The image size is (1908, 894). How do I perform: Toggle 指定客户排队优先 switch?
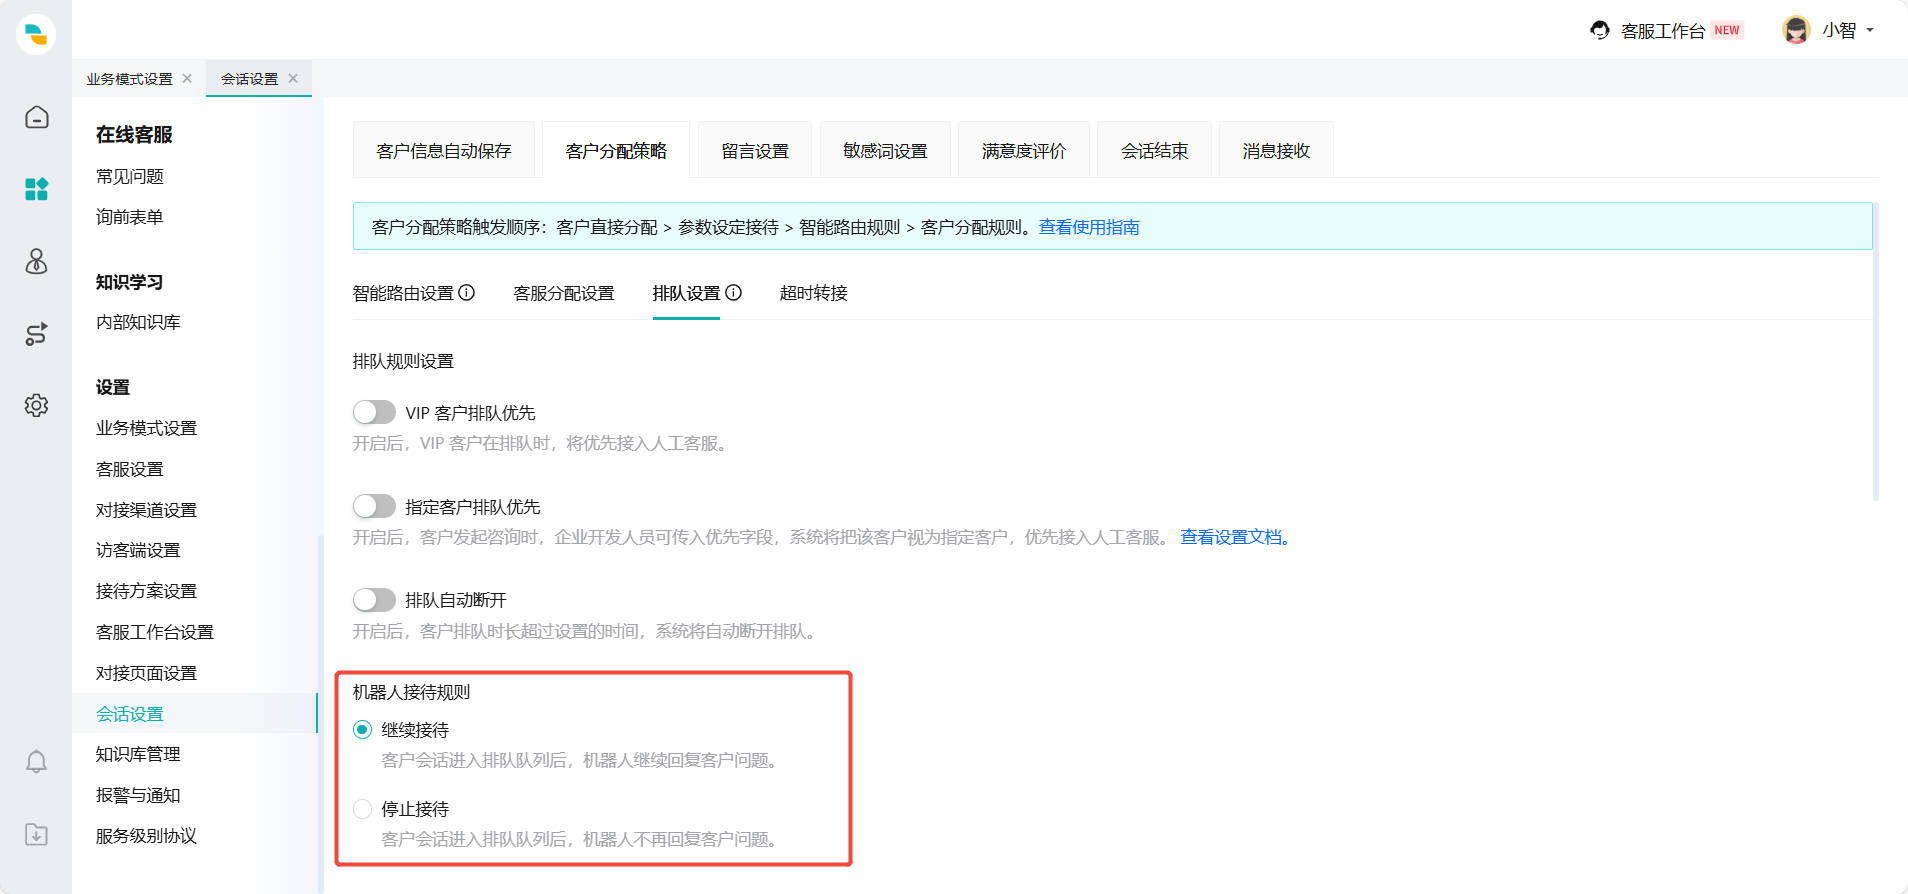374,506
